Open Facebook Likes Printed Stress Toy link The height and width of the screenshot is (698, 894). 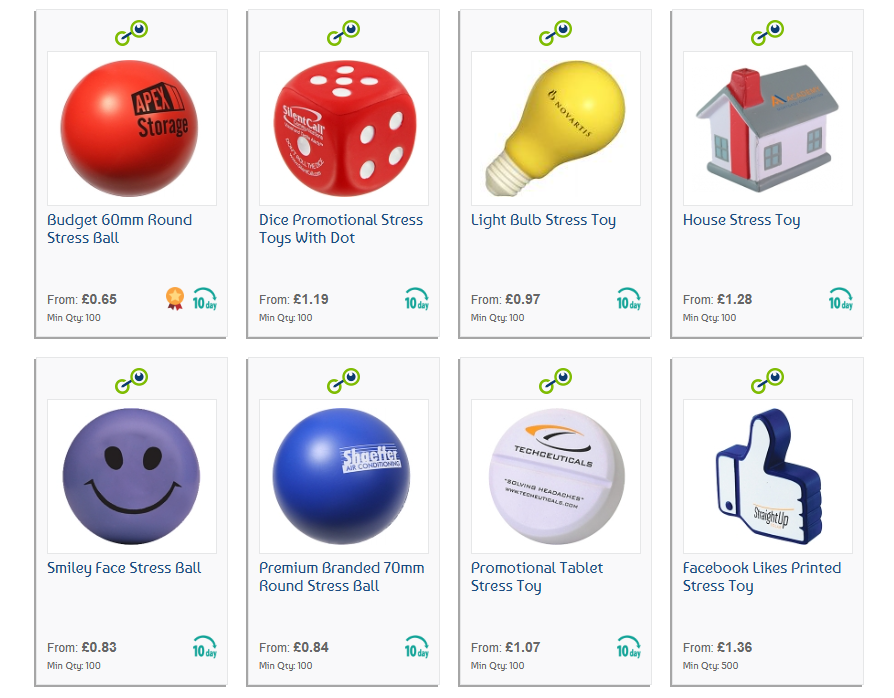pos(762,577)
